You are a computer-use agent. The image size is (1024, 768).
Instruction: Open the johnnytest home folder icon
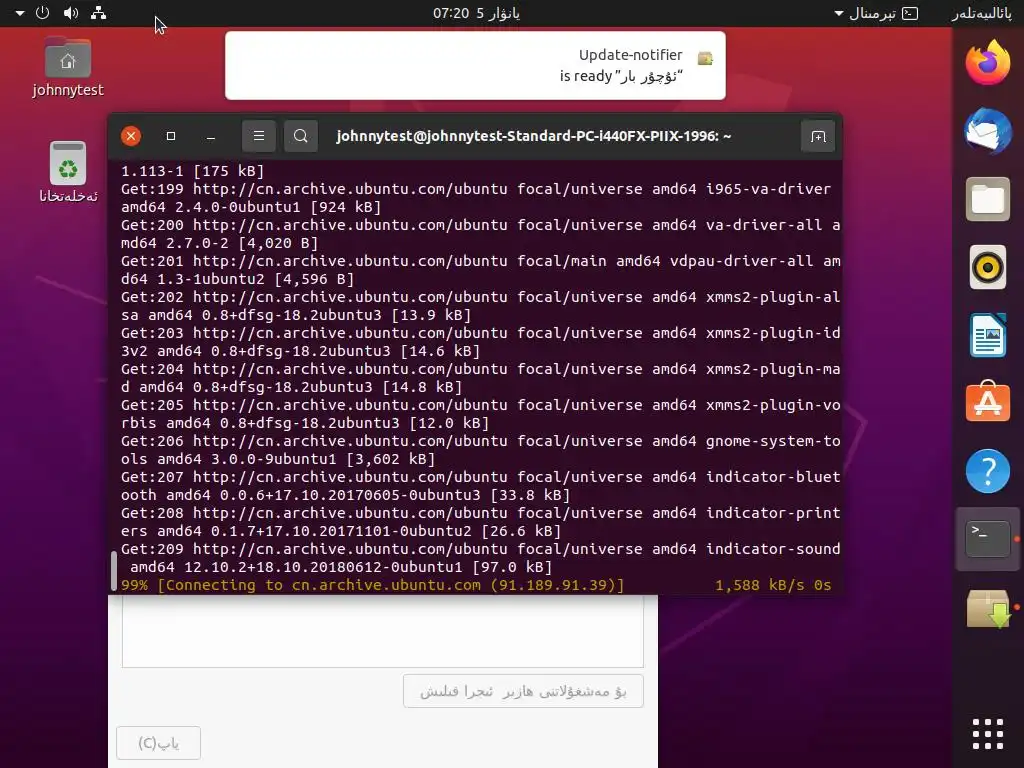coord(68,67)
